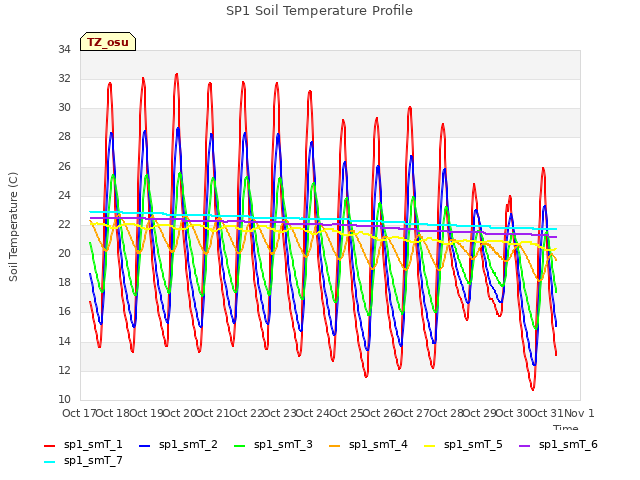Toggle the sp1_smT_6 legend entry
The image size is (640, 480).
click(x=558, y=444)
